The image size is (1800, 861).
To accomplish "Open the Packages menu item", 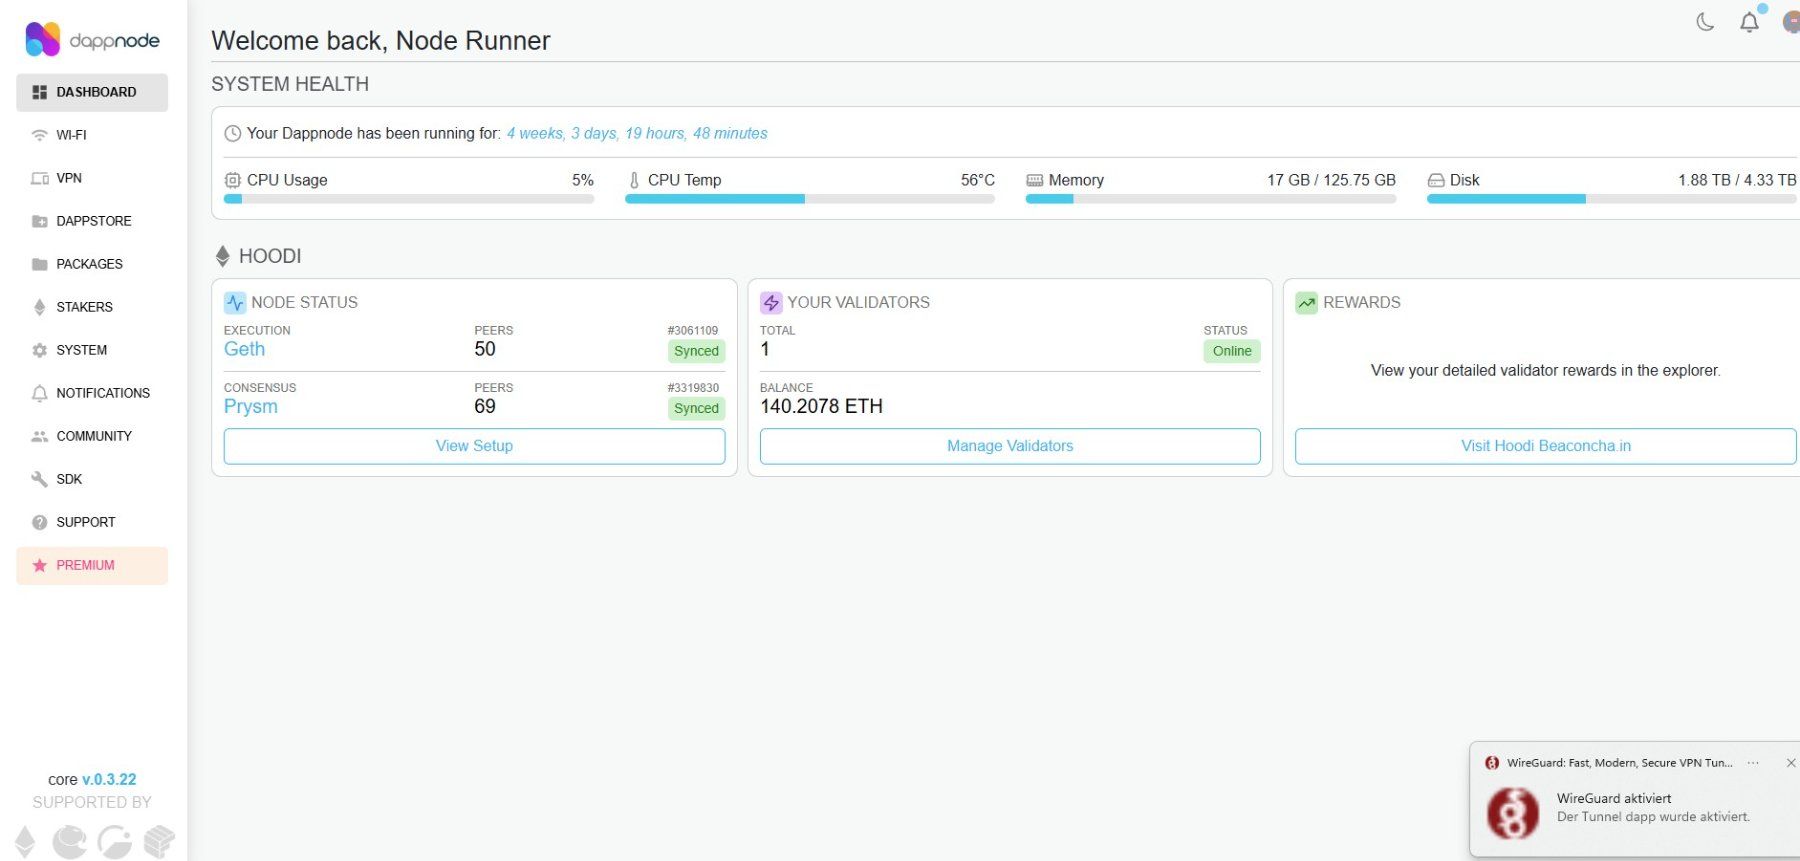I will [x=92, y=264].
